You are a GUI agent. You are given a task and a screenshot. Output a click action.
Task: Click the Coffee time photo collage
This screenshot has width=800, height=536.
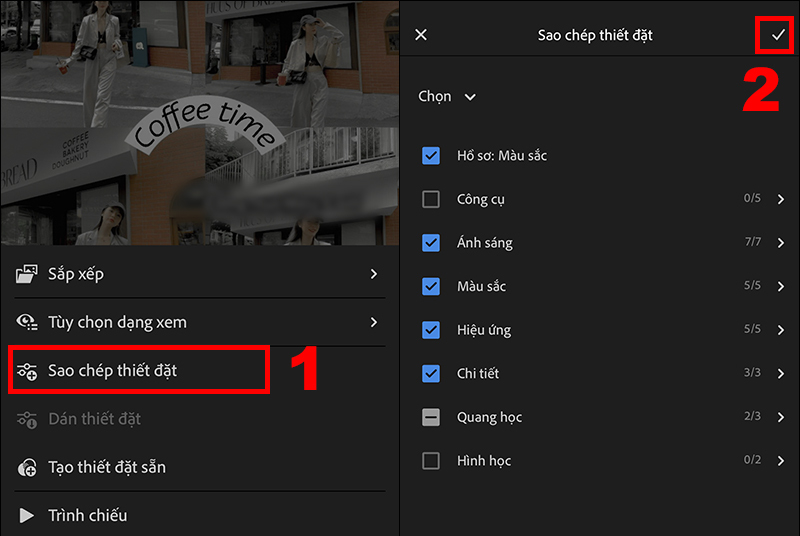pos(199,122)
